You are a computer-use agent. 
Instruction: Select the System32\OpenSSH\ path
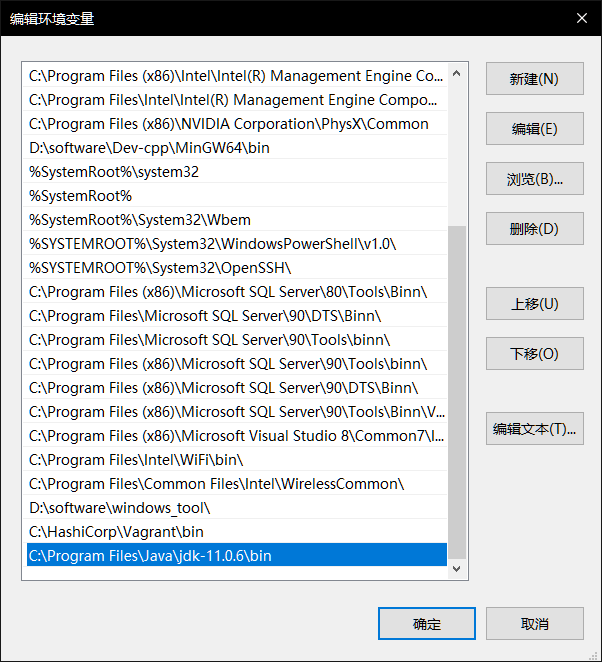pos(237,268)
